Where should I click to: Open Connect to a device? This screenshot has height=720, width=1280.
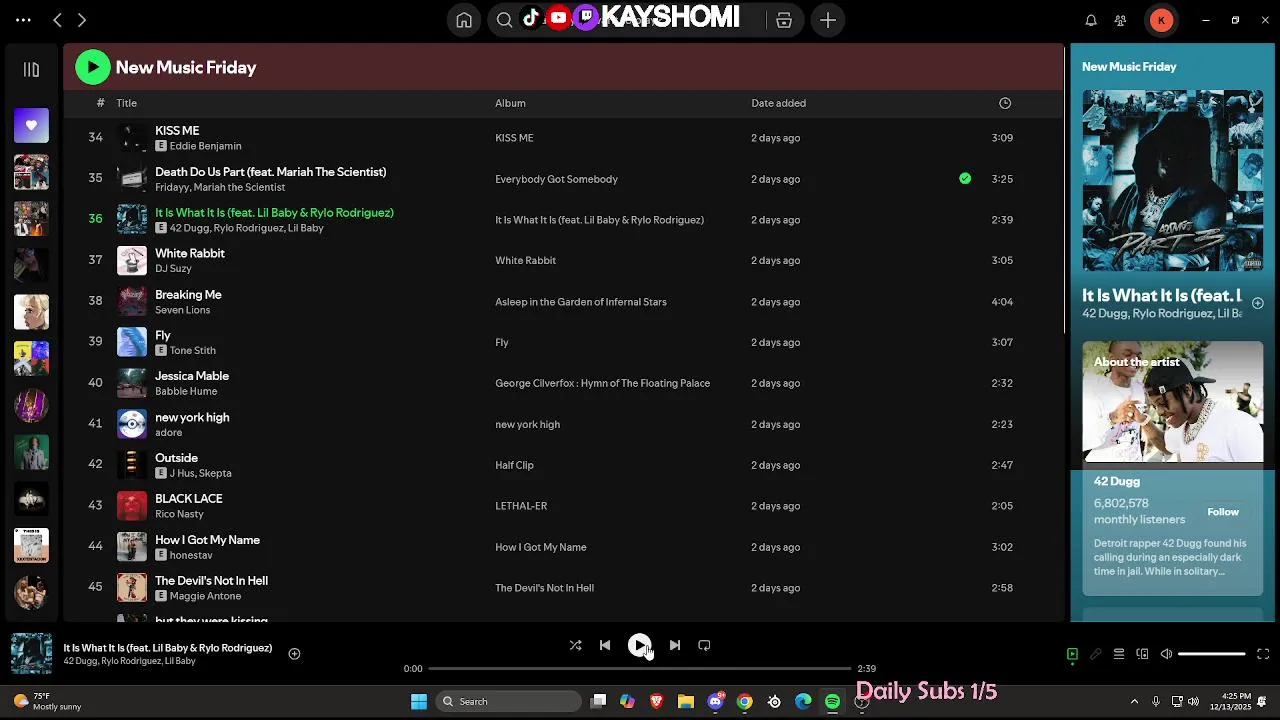tap(1143, 654)
